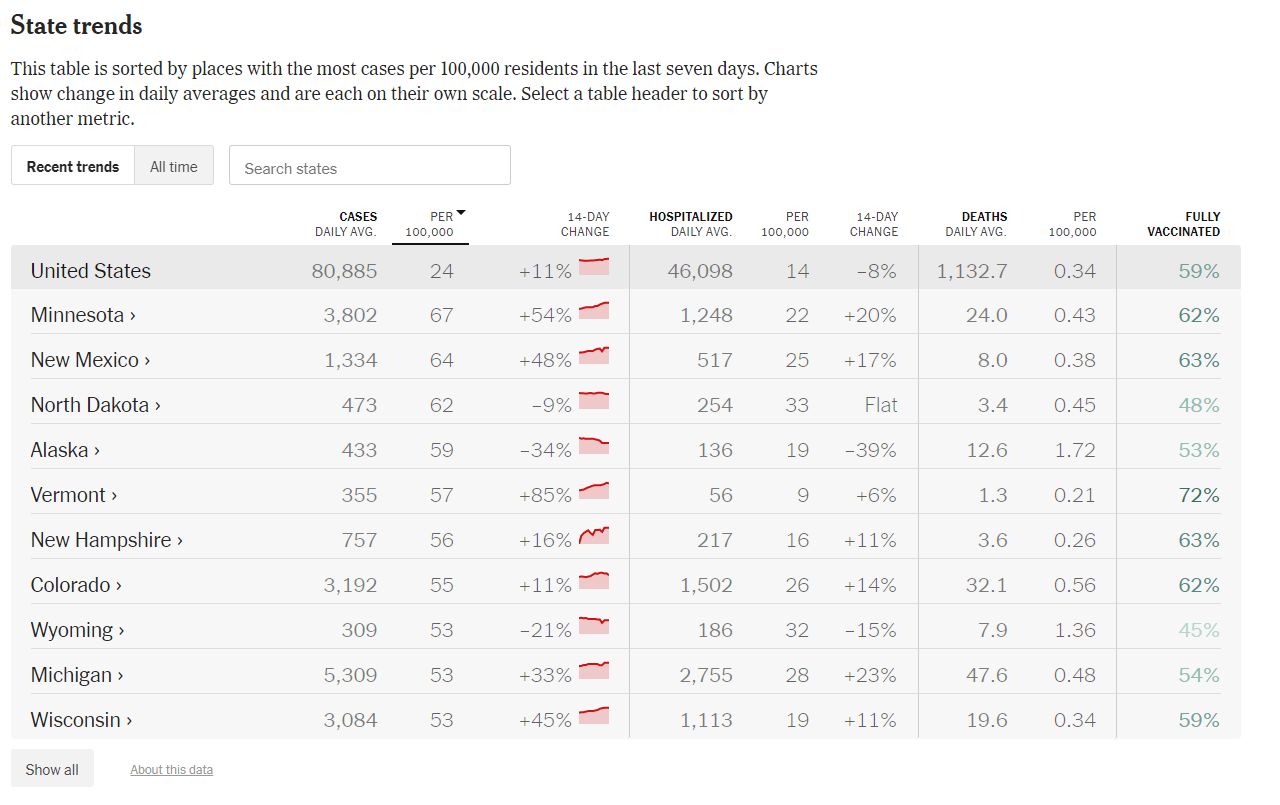Click the United States cases sparkline

(x=594, y=266)
